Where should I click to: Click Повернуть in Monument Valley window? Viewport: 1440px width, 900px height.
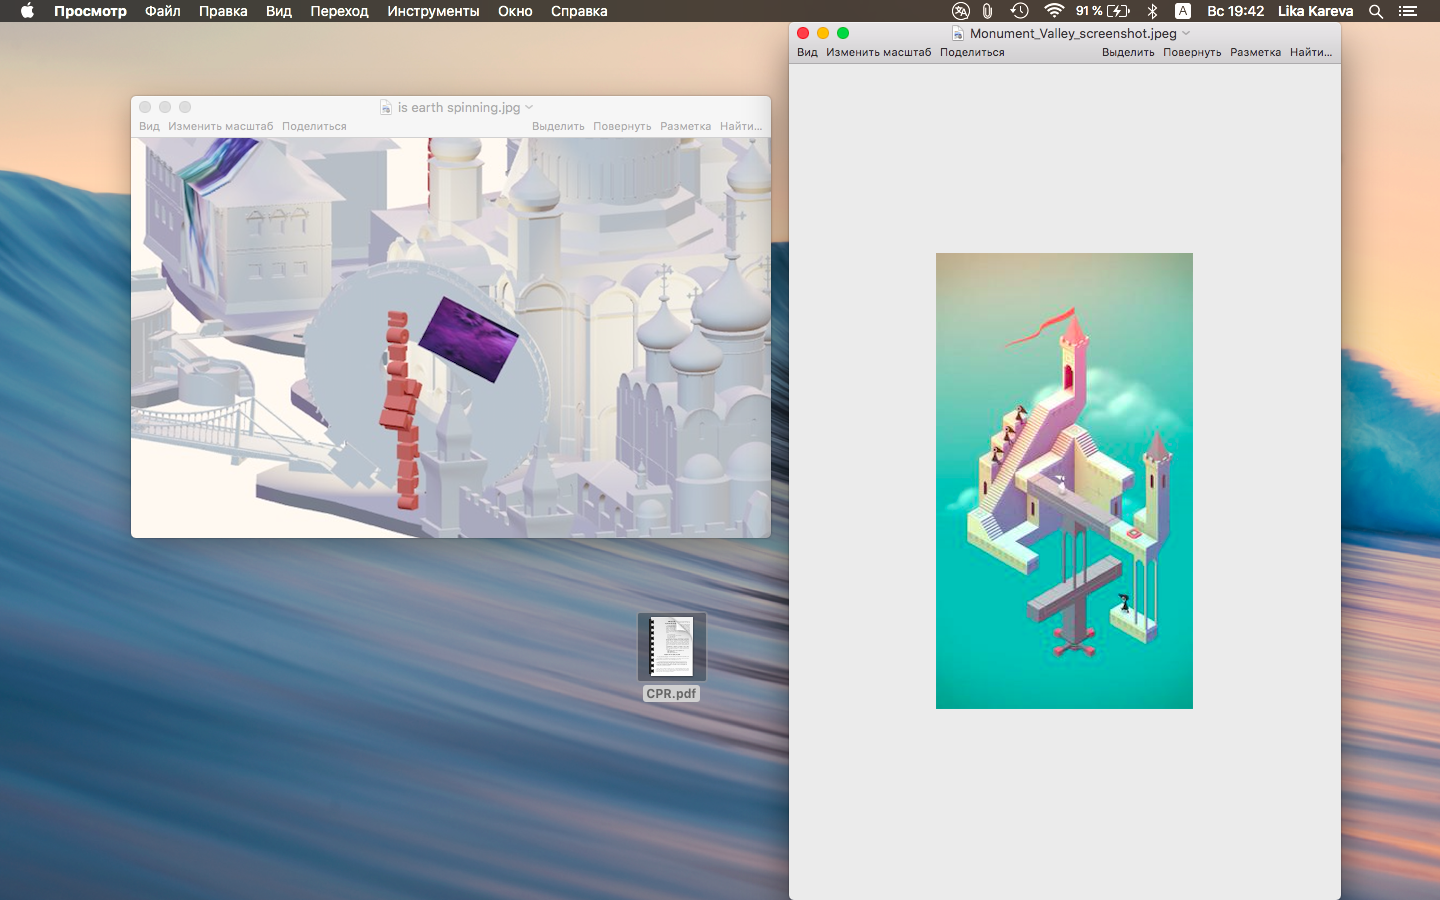pos(1192,52)
